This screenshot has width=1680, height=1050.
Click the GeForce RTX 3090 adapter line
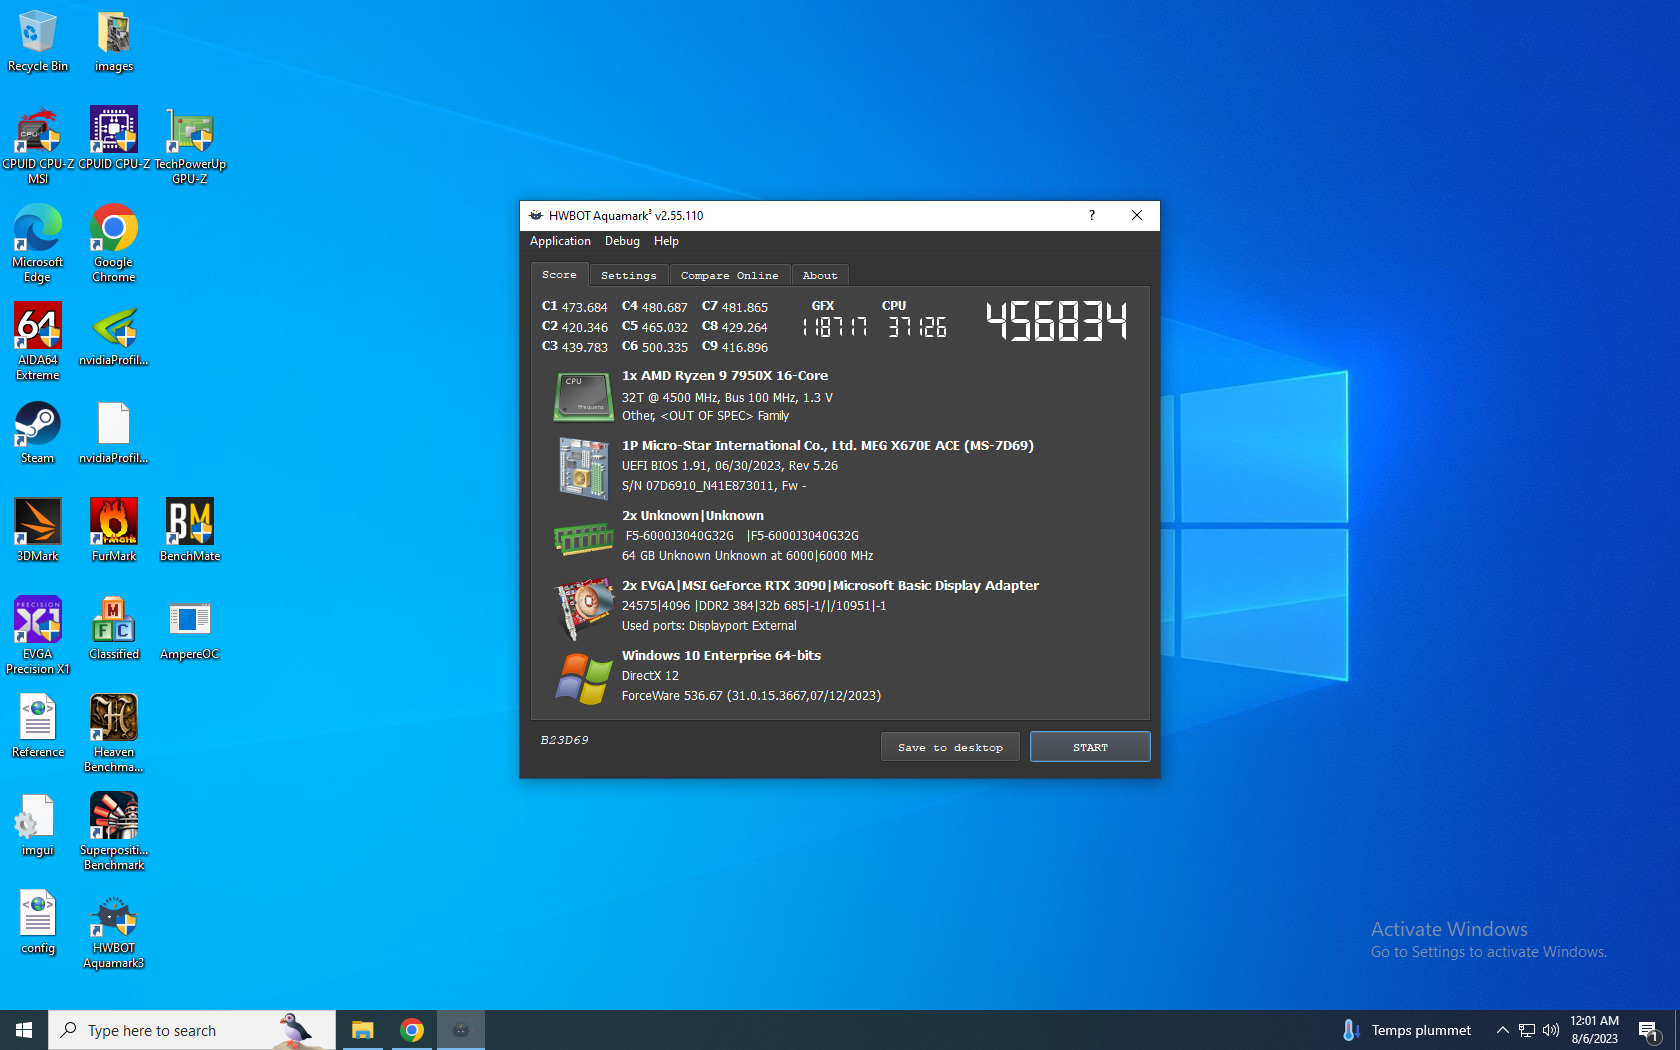click(830, 586)
